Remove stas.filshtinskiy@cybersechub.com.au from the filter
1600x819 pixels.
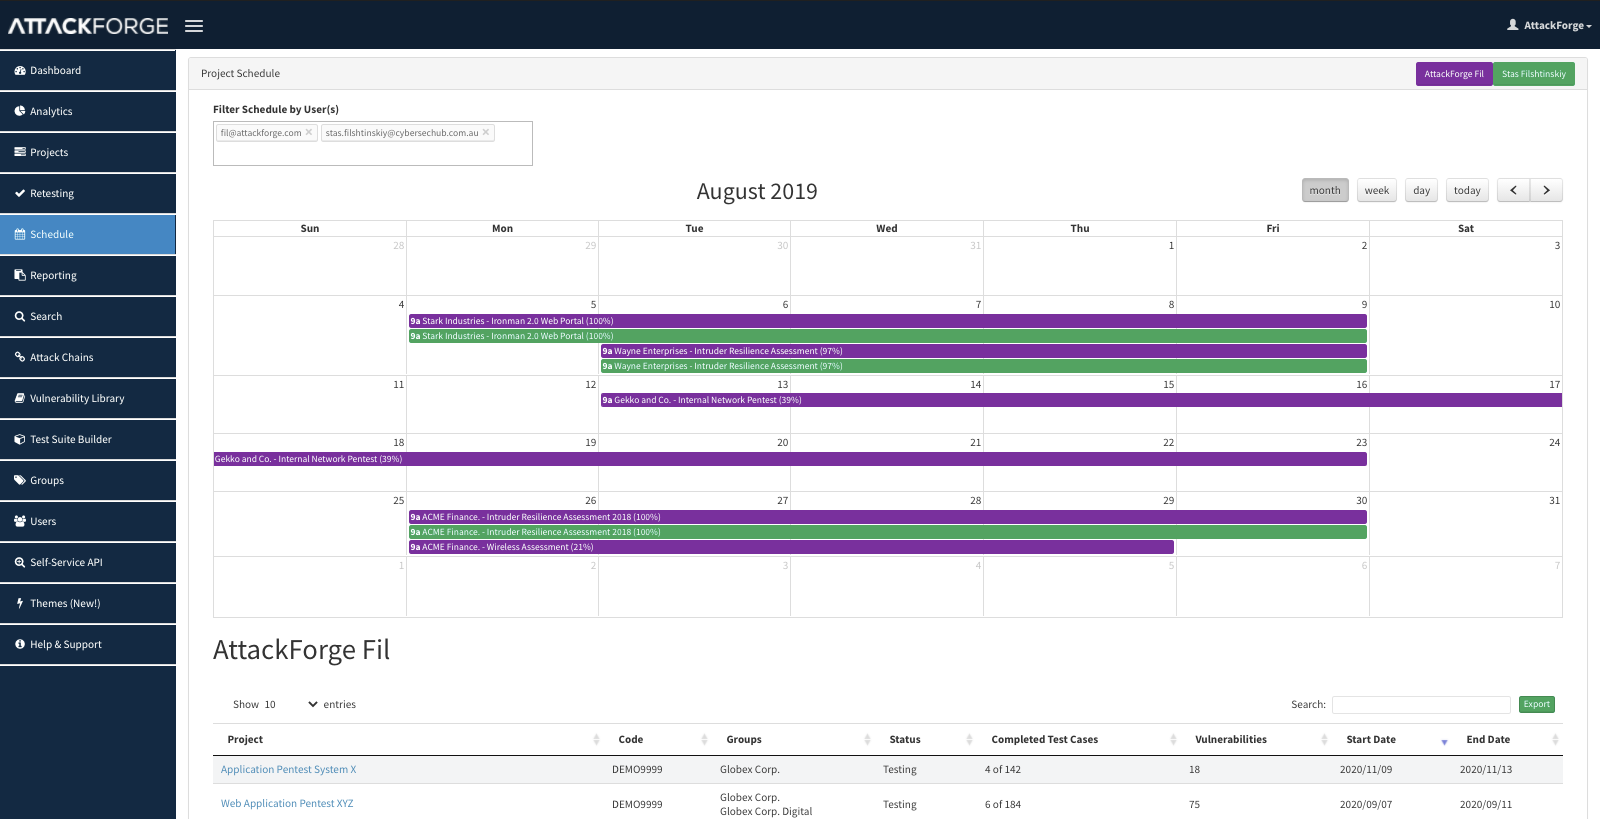(486, 132)
